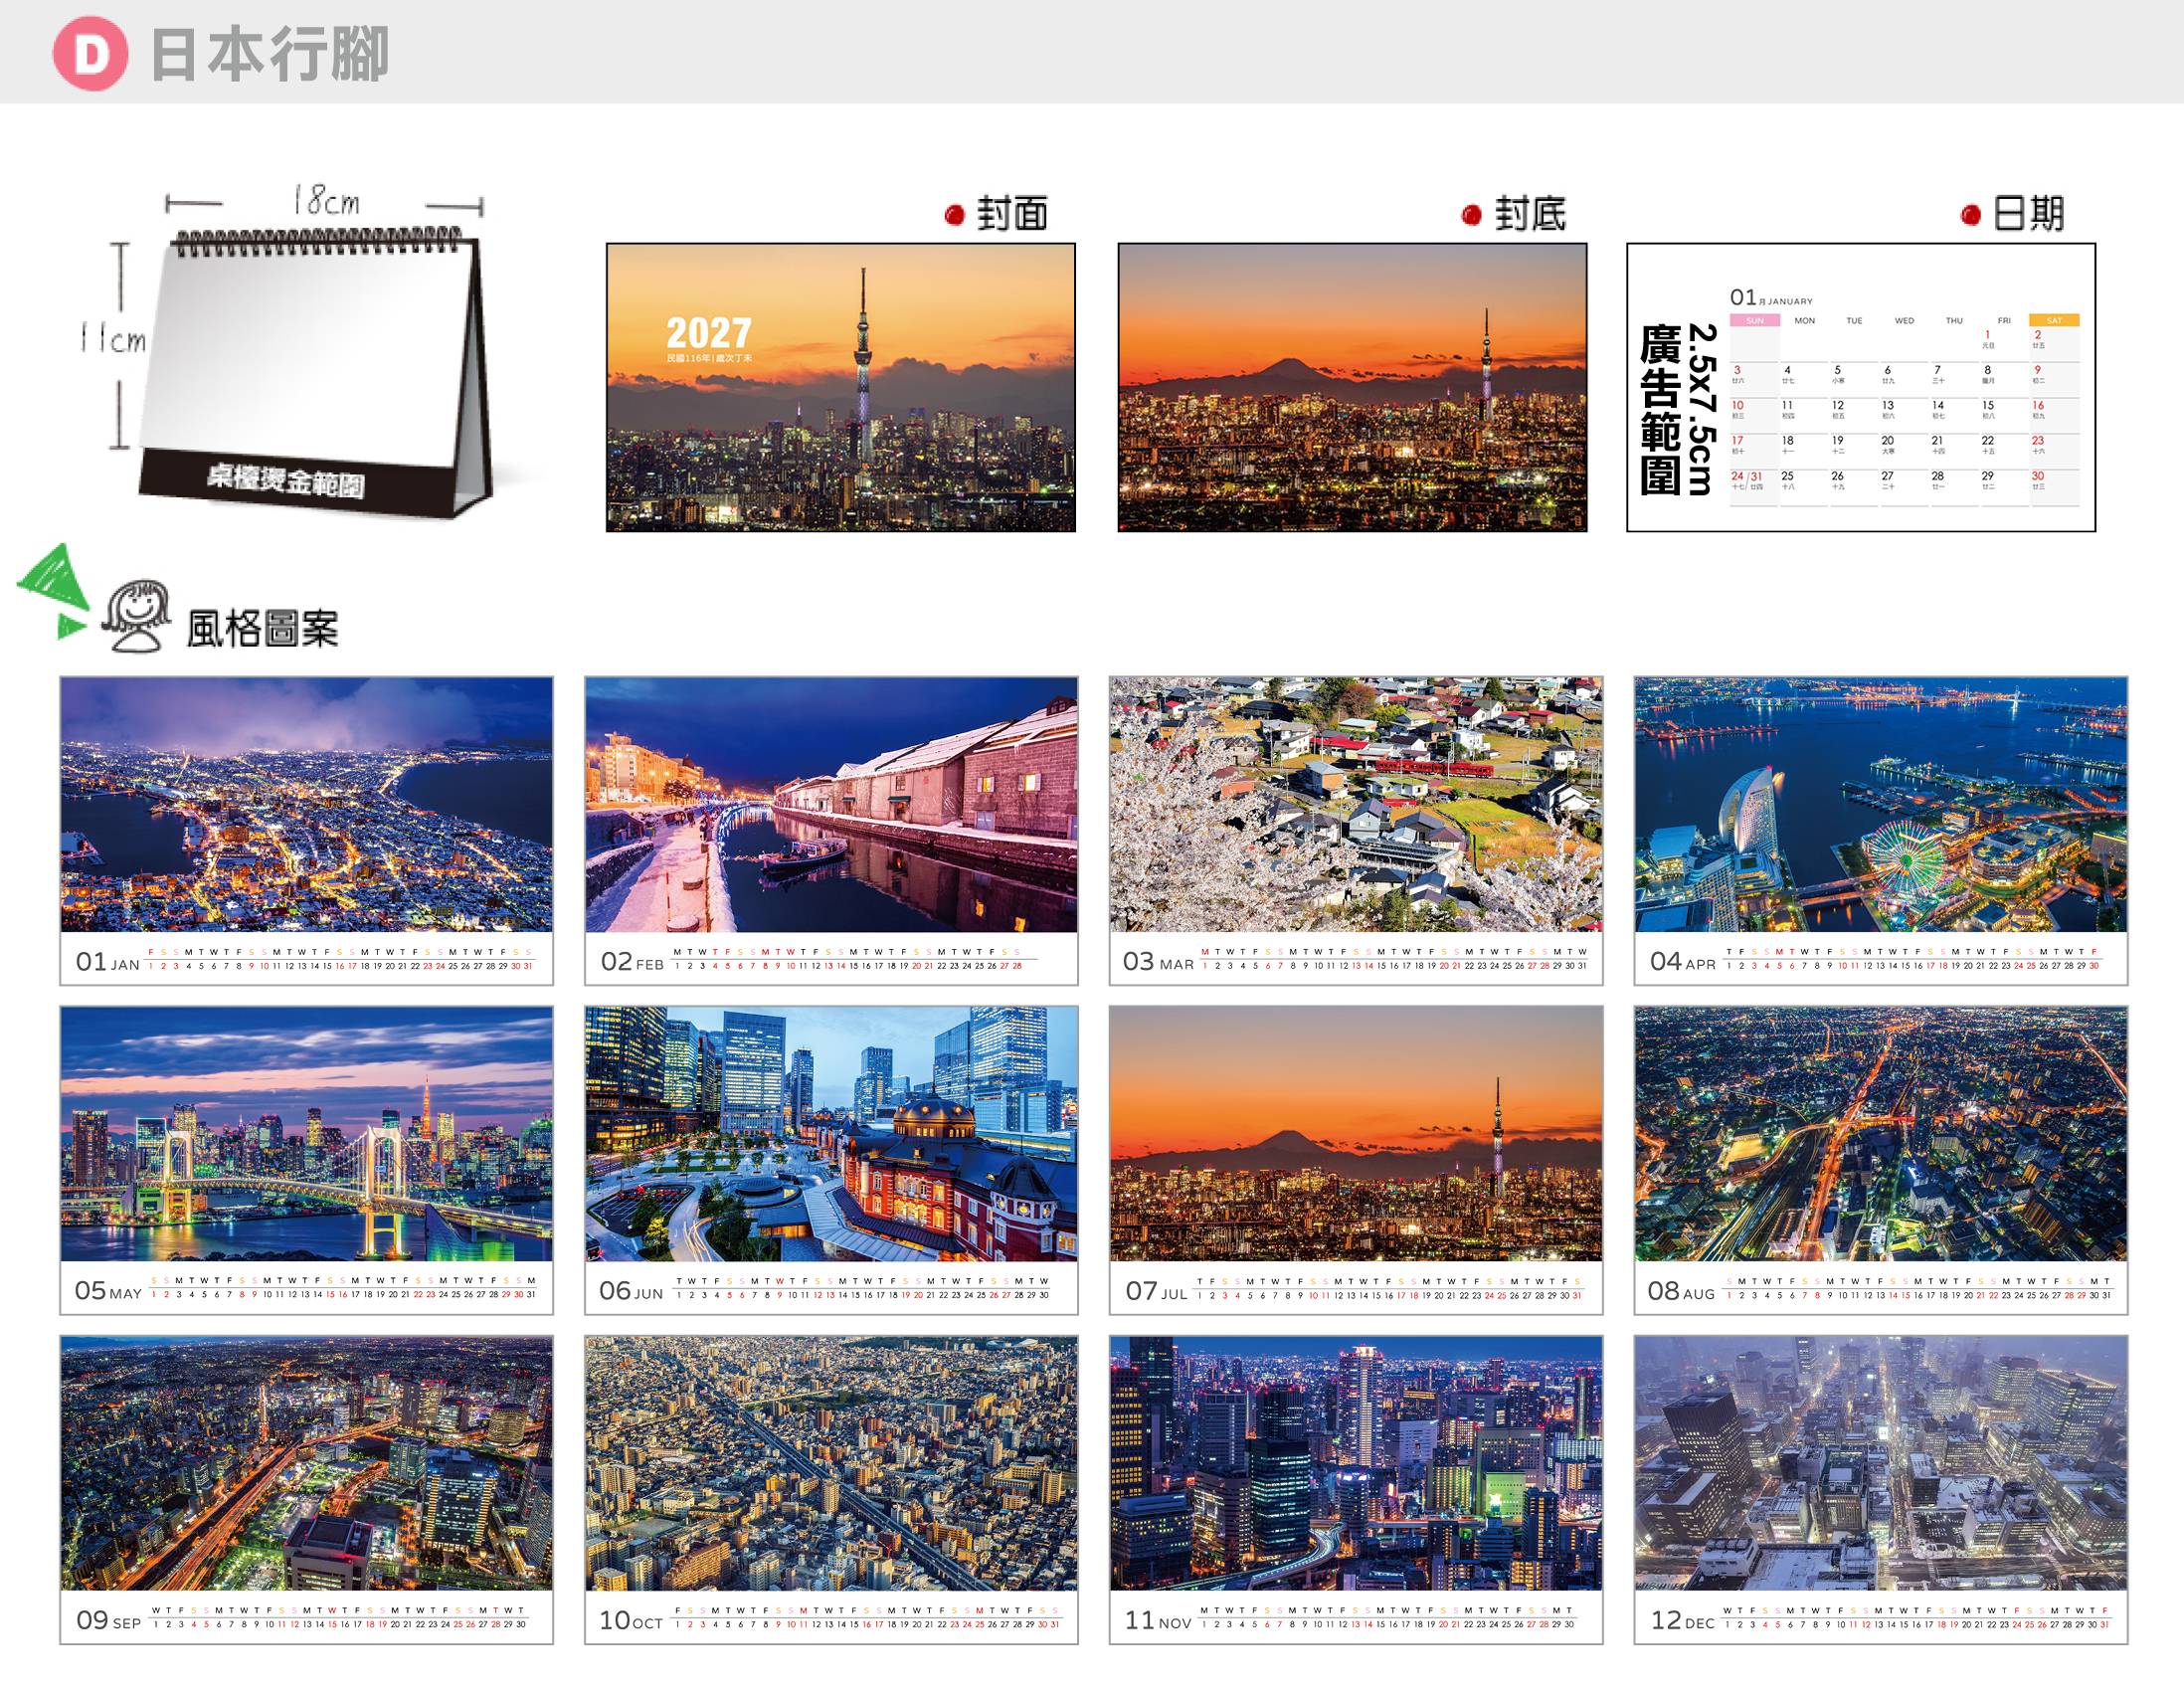Select the 2027 front cover image
The width and height of the screenshot is (2184, 1693).
(841, 387)
